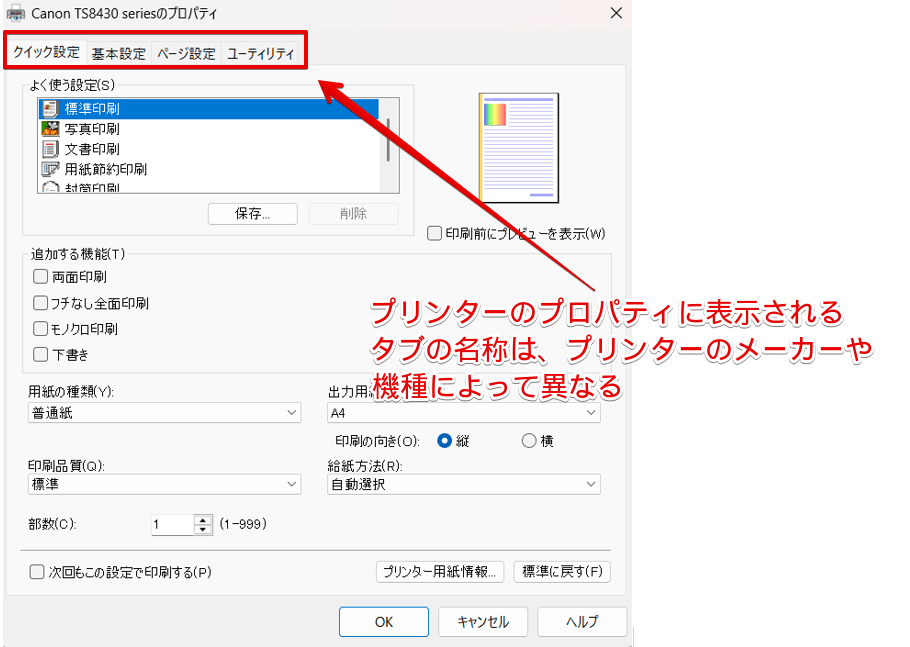Screen dimensions: 910x647
Task: Check the モノクロ印刷 monochrome option
Action: (41, 328)
